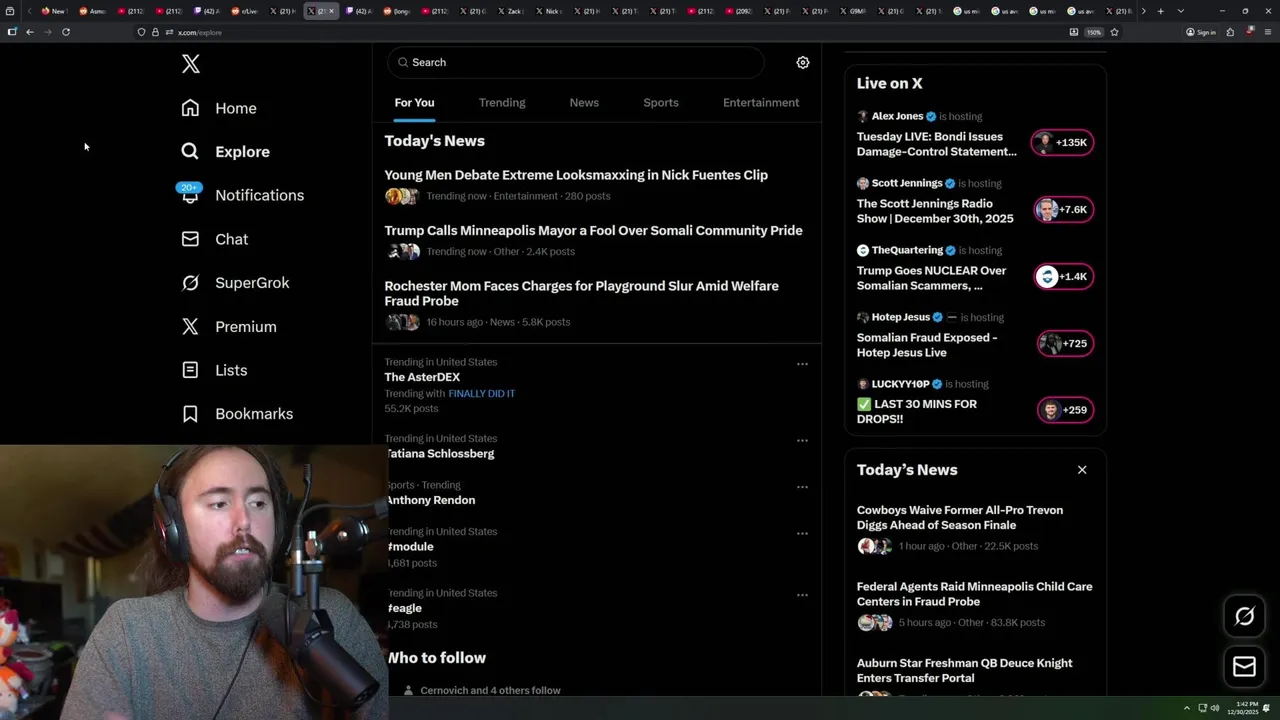Go to Home in sidebar
Image resolution: width=1280 pixels, height=720 pixels.
pos(219,108)
